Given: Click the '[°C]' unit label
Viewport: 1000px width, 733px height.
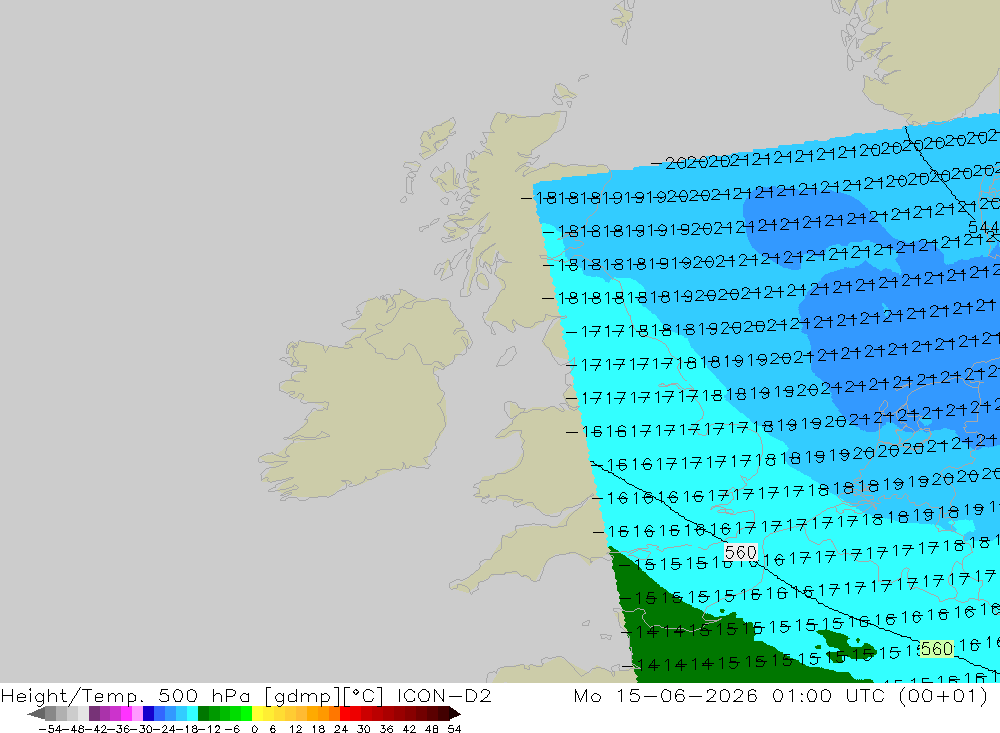Looking at the screenshot, I should [x=364, y=695].
